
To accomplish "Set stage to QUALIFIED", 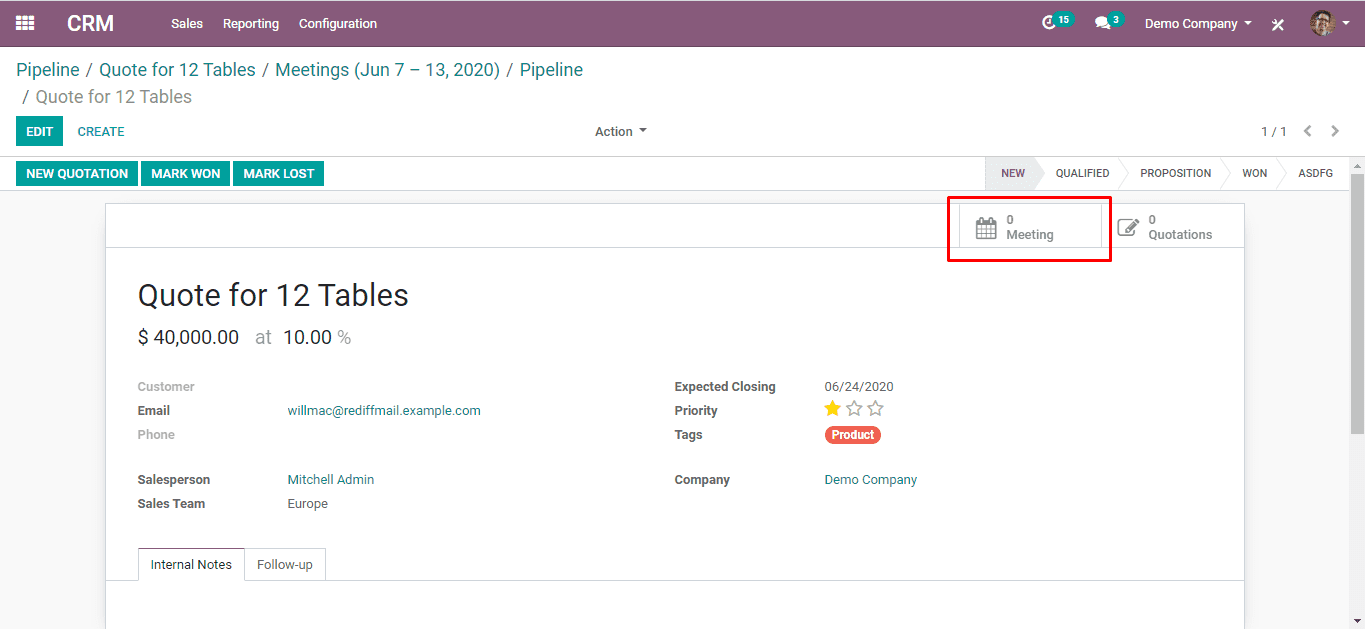I will (x=1082, y=173).
